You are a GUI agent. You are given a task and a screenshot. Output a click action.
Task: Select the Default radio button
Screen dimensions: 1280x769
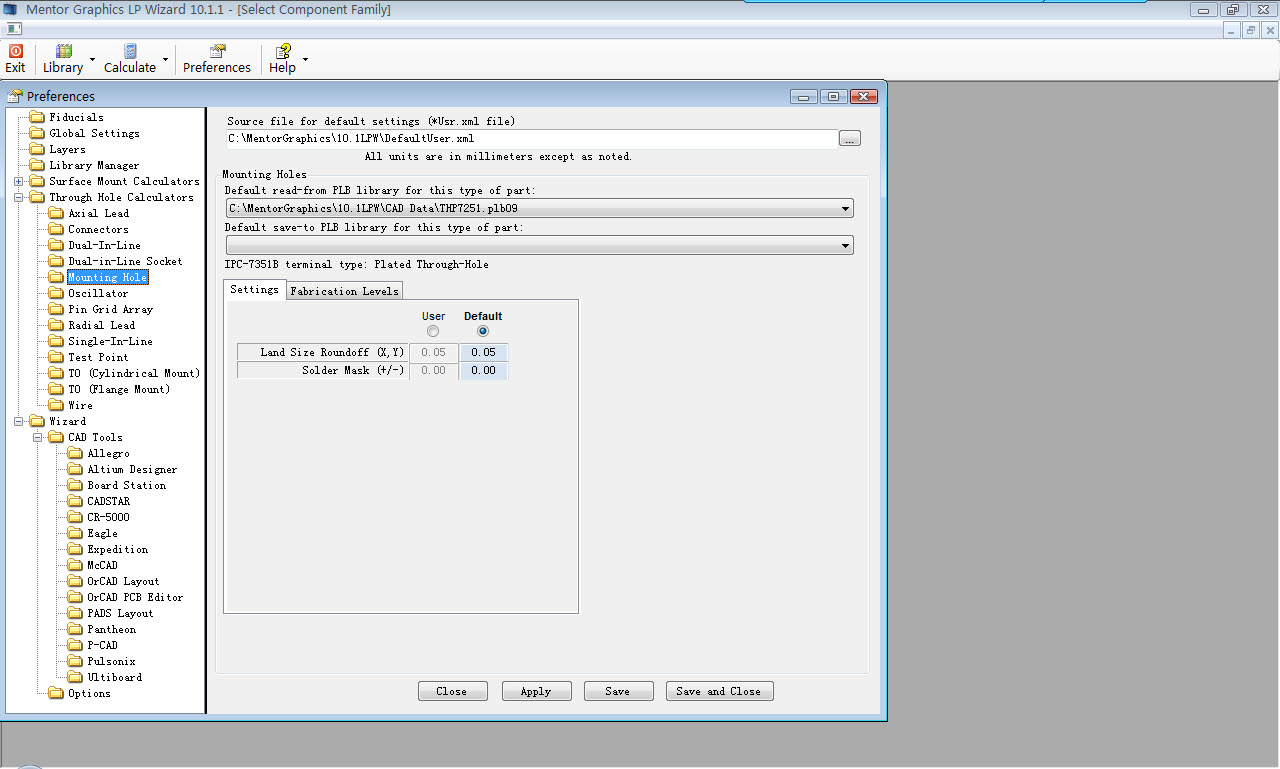(x=483, y=331)
